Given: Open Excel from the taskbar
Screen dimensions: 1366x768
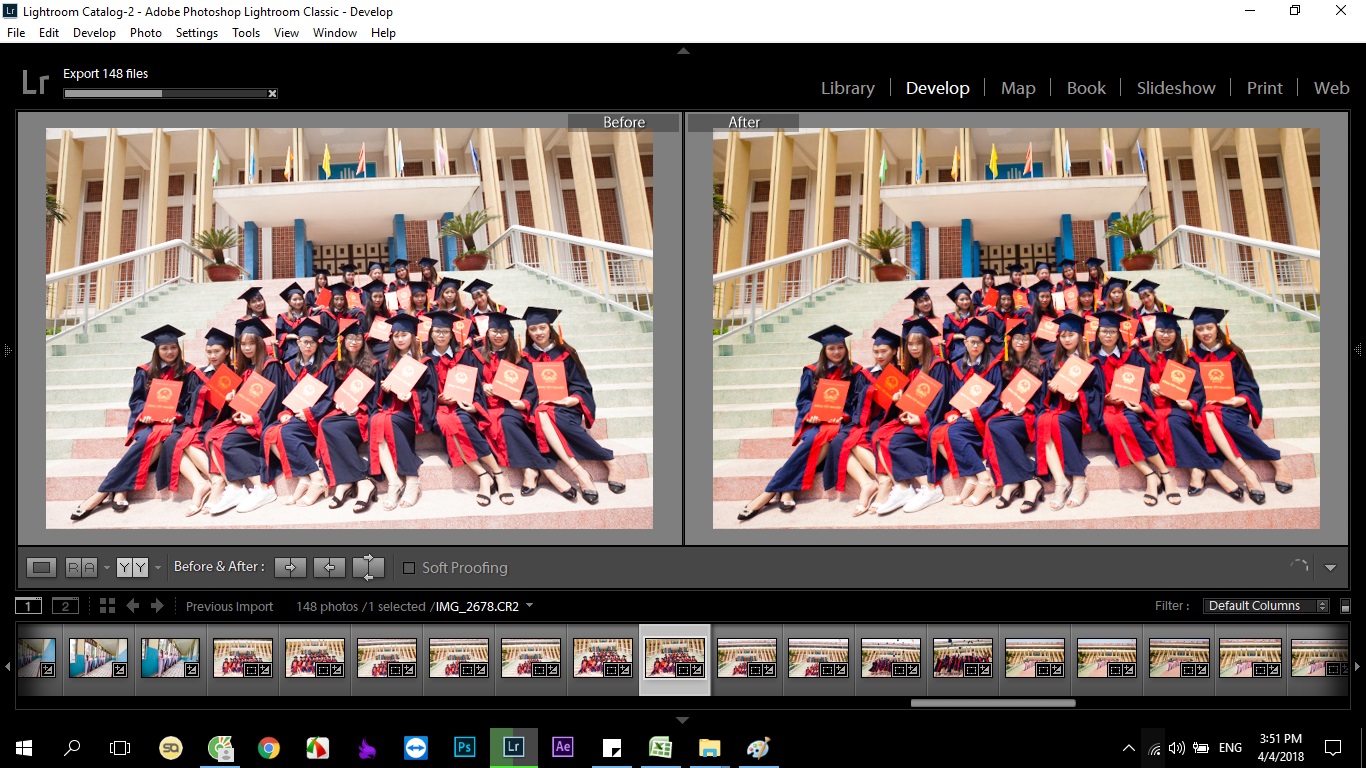Looking at the screenshot, I should coord(660,747).
